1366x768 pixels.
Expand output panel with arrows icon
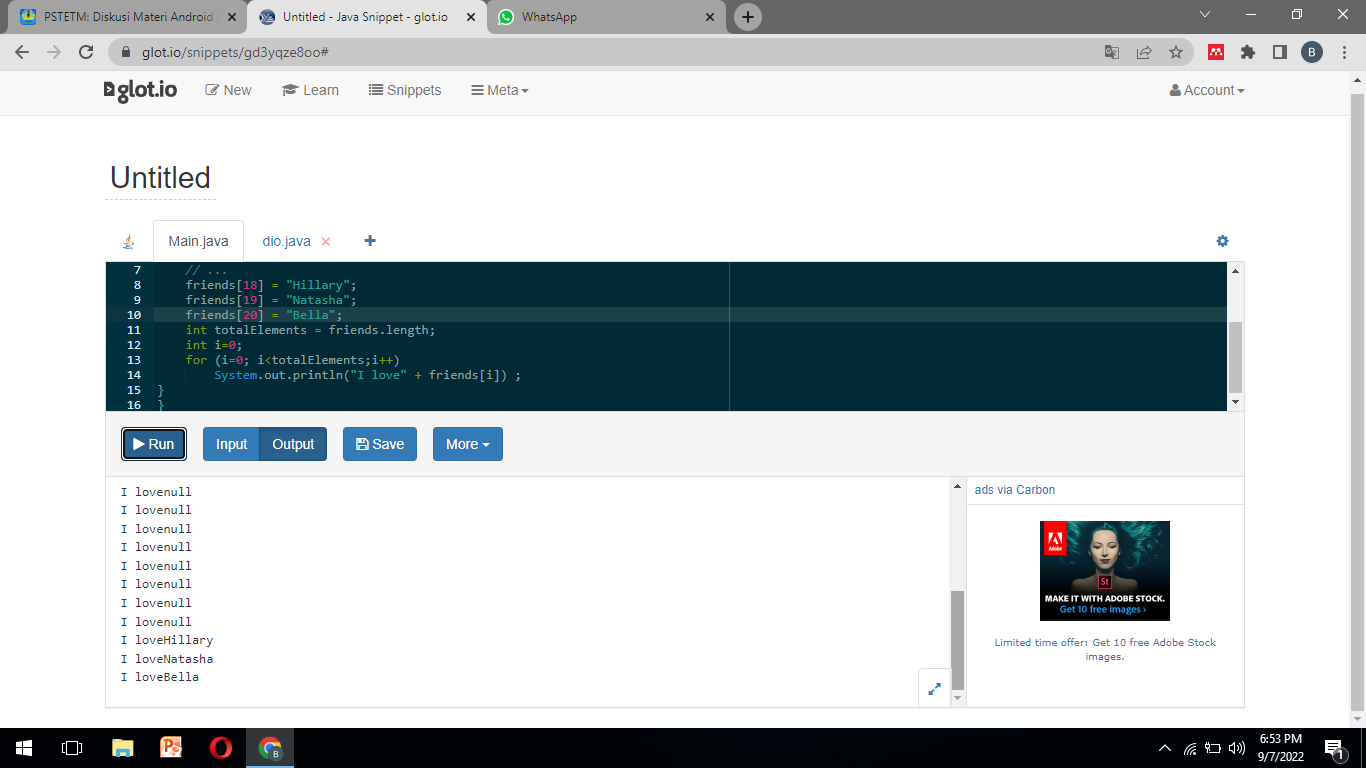point(934,689)
